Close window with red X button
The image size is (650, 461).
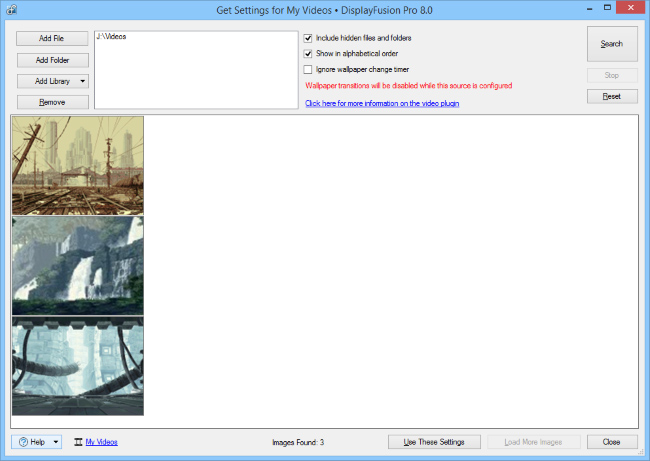pyautogui.click(x=631, y=7)
